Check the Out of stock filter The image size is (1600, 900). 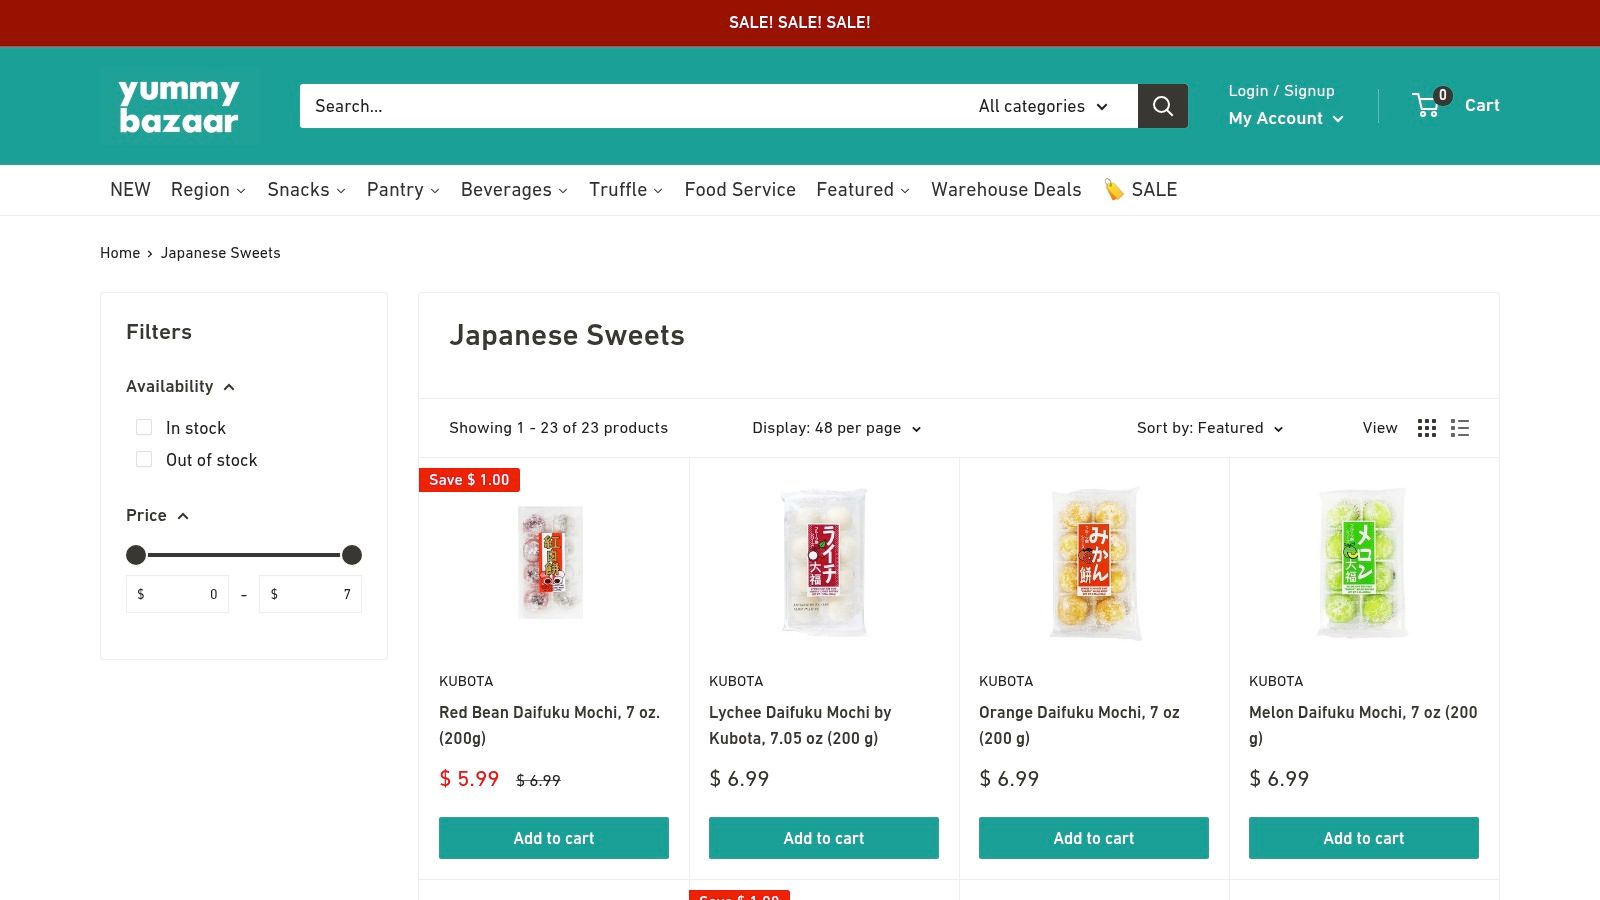tap(144, 459)
